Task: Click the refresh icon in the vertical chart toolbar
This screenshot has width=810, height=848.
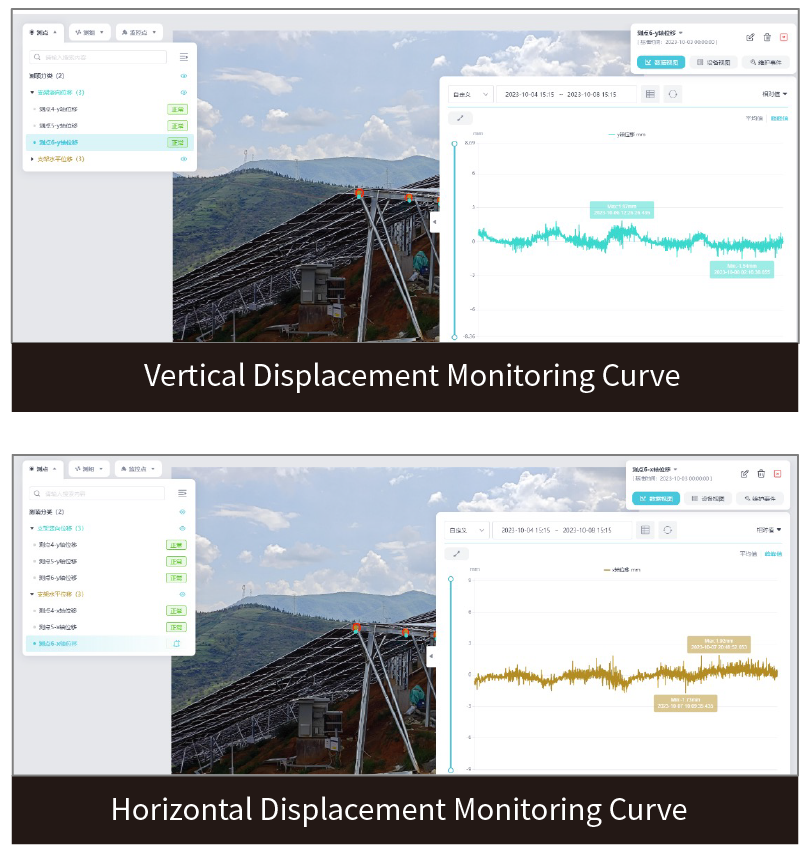Action: (673, 94)
